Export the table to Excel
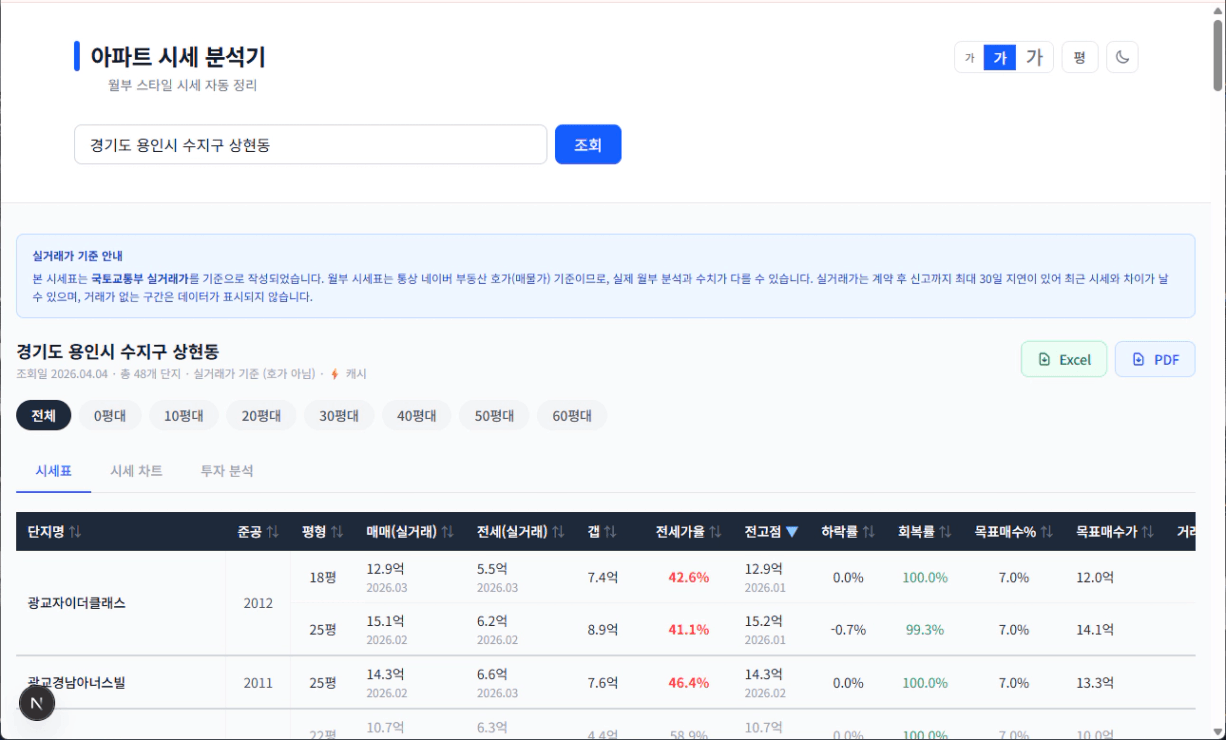This screenshot has height=740, width=1226. [x=1063, y=360]
